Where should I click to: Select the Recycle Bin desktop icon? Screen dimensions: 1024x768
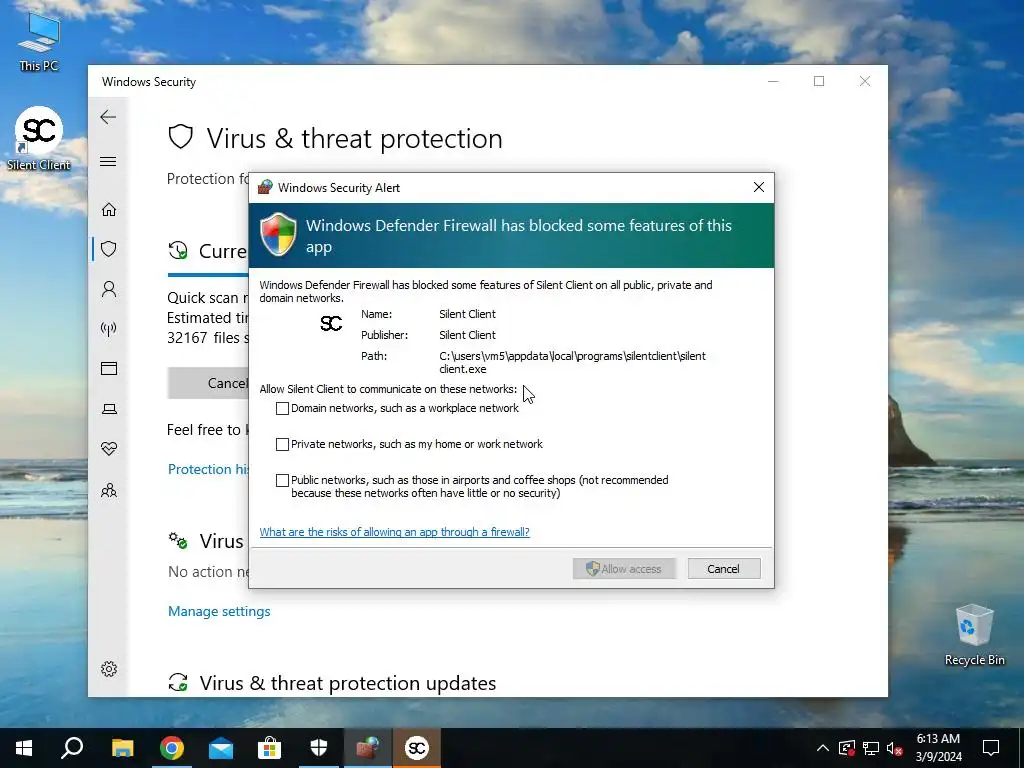pyautogui.click(x=974, y=635)
